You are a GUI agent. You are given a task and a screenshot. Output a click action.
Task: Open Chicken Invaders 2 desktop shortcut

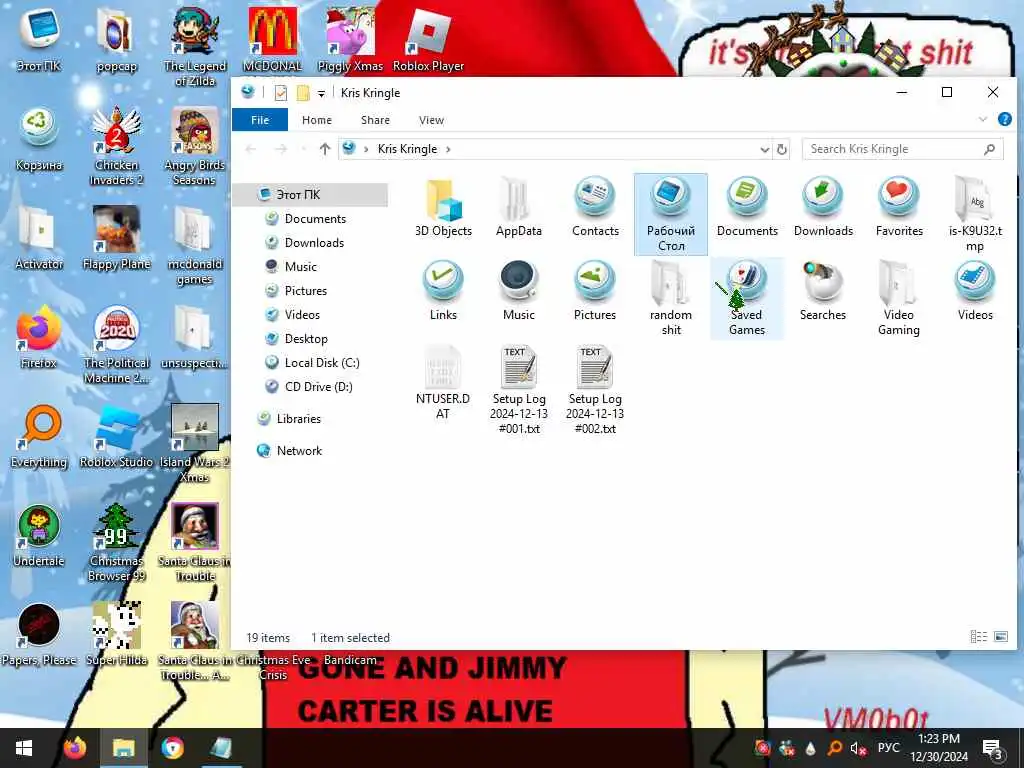[x=116, y=146]
